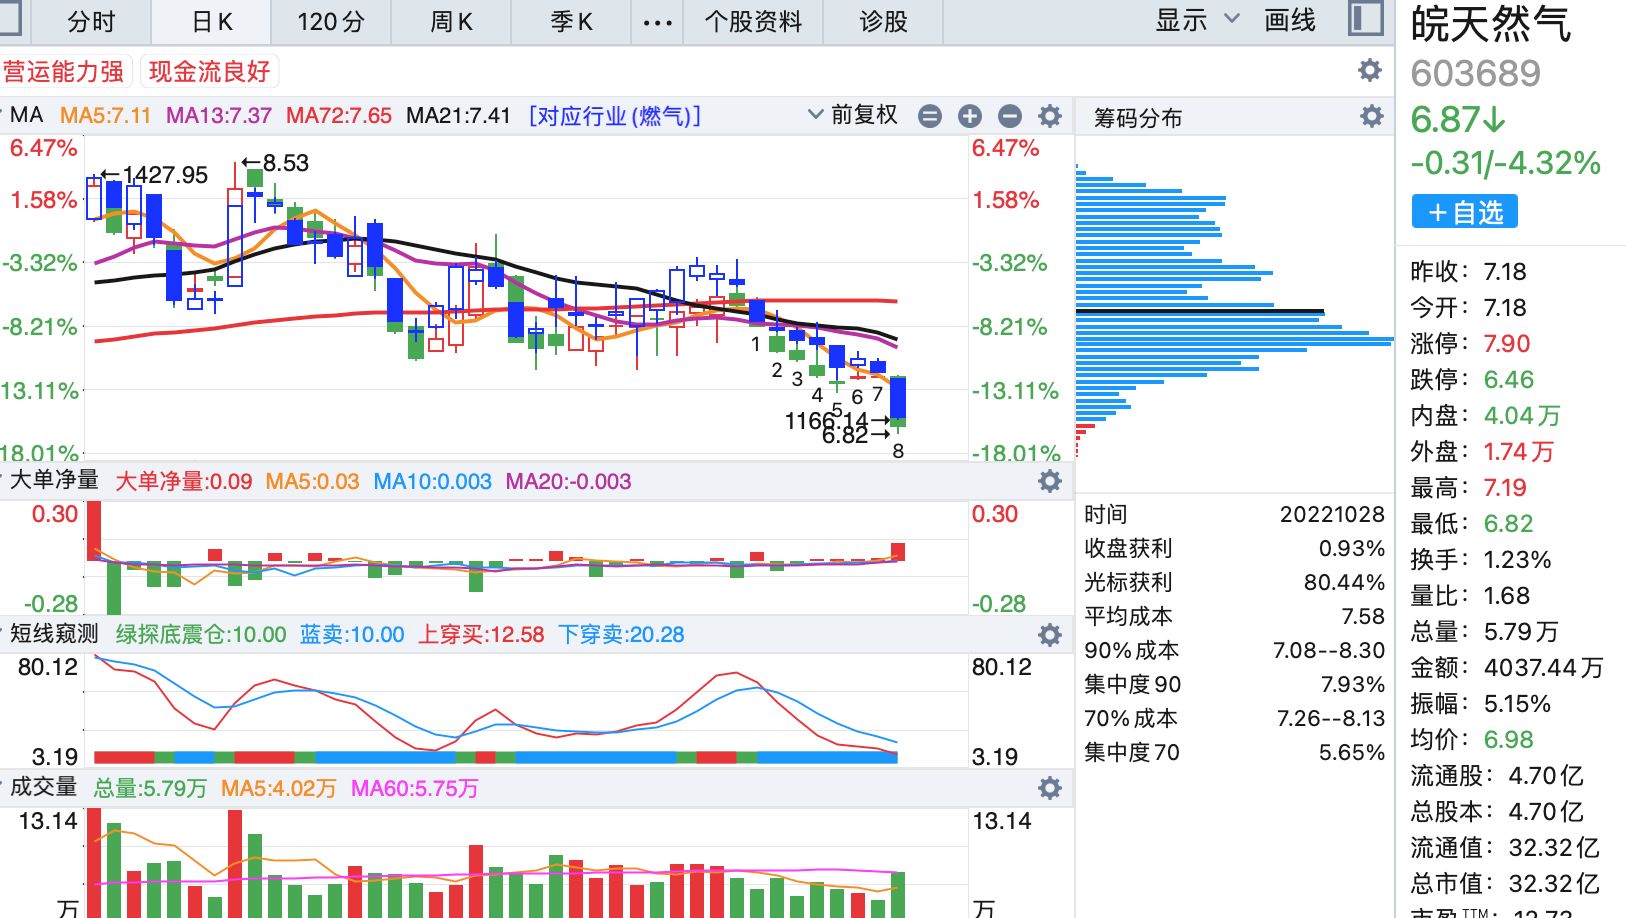Expand more period options via ellipsis

coord(657,22)
